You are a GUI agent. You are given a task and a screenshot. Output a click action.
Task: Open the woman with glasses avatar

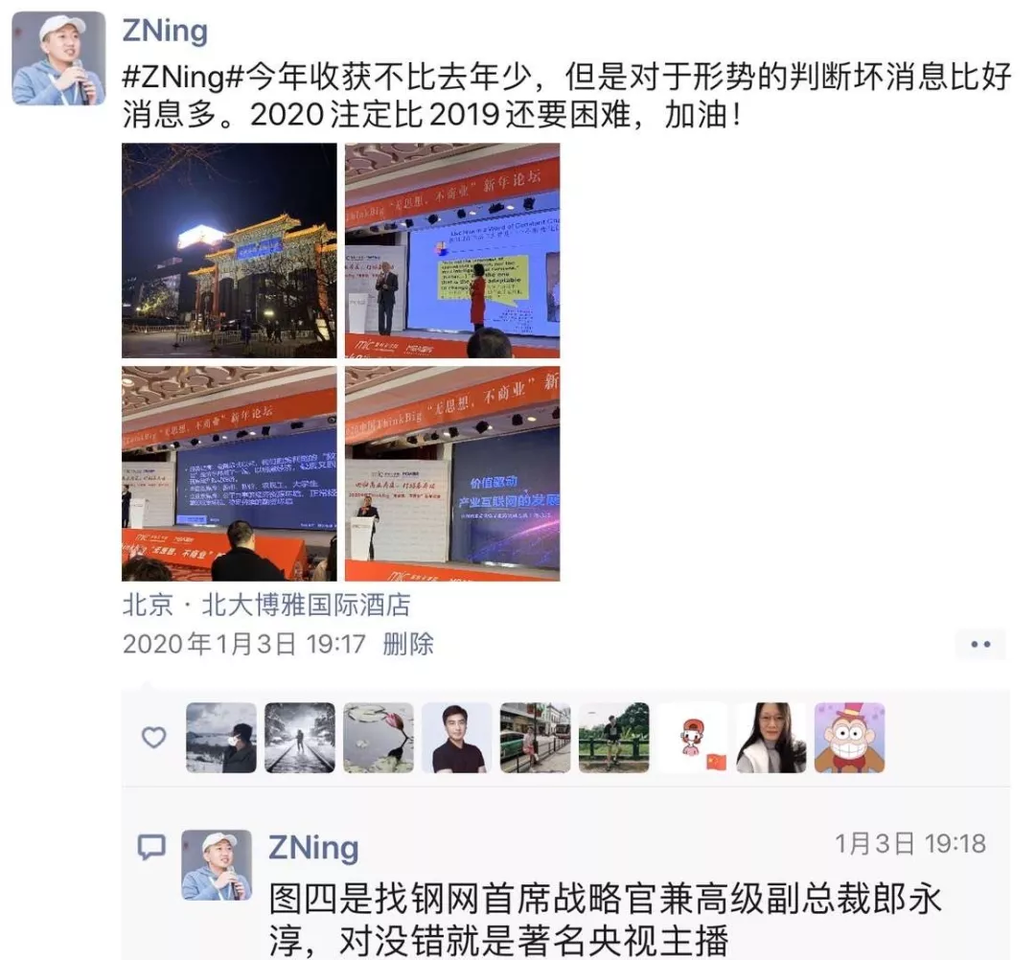[x=771, y=737]
